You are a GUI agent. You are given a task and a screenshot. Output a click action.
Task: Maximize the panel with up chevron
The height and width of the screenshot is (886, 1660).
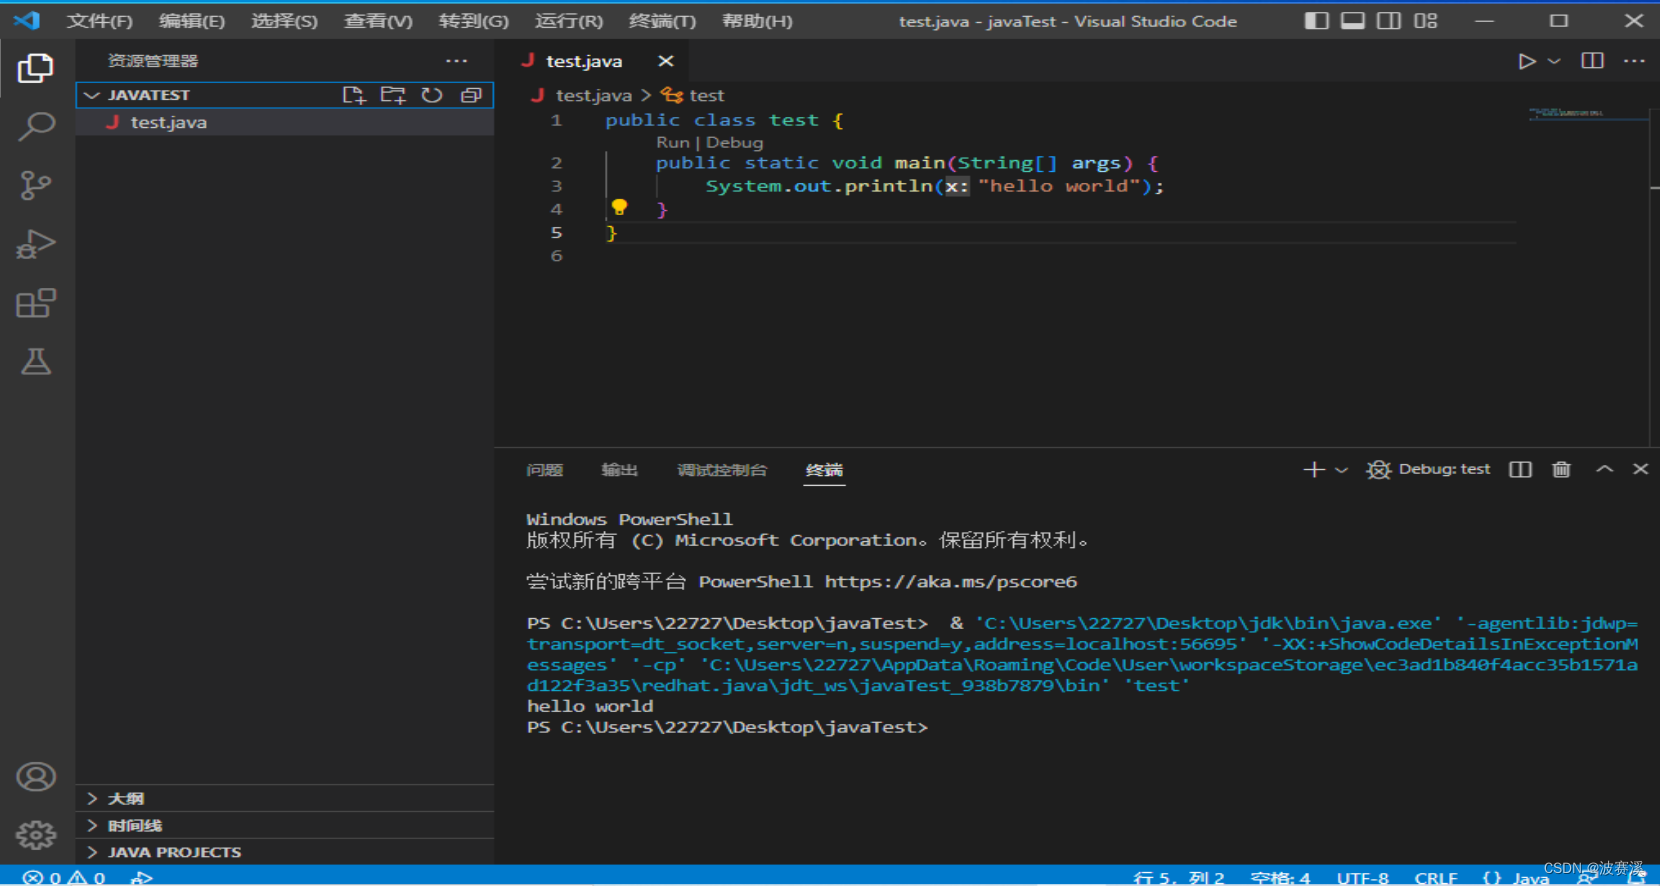click(1604, 469)
